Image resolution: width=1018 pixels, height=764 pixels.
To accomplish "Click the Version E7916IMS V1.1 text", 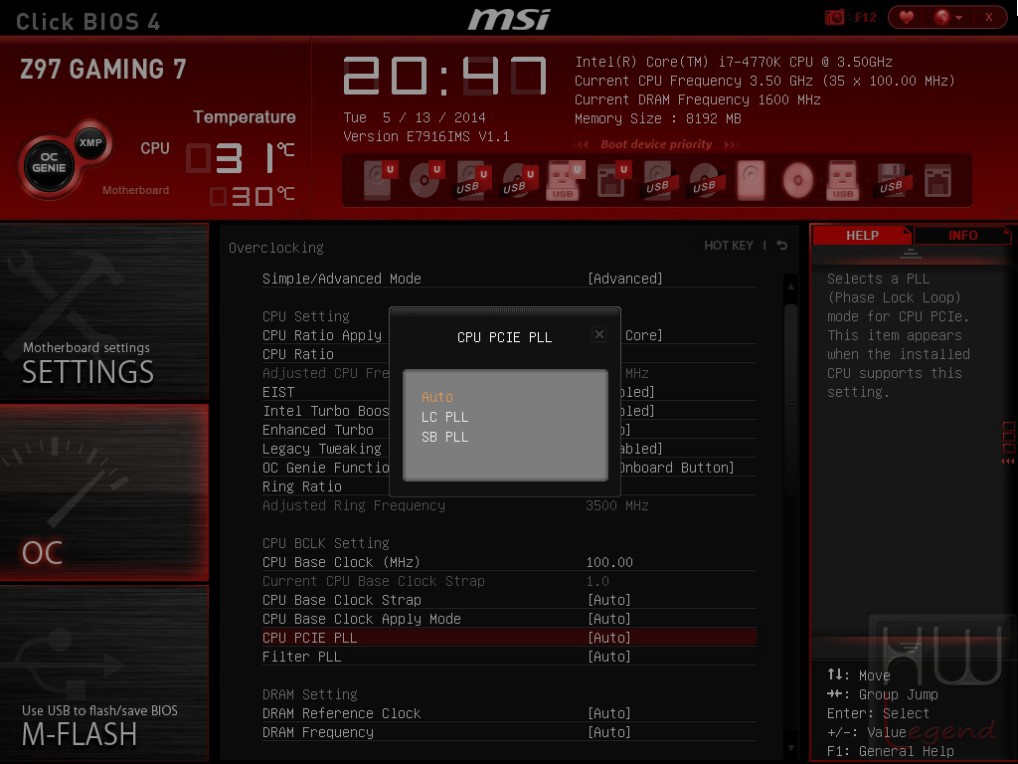I will pos(427,136).
